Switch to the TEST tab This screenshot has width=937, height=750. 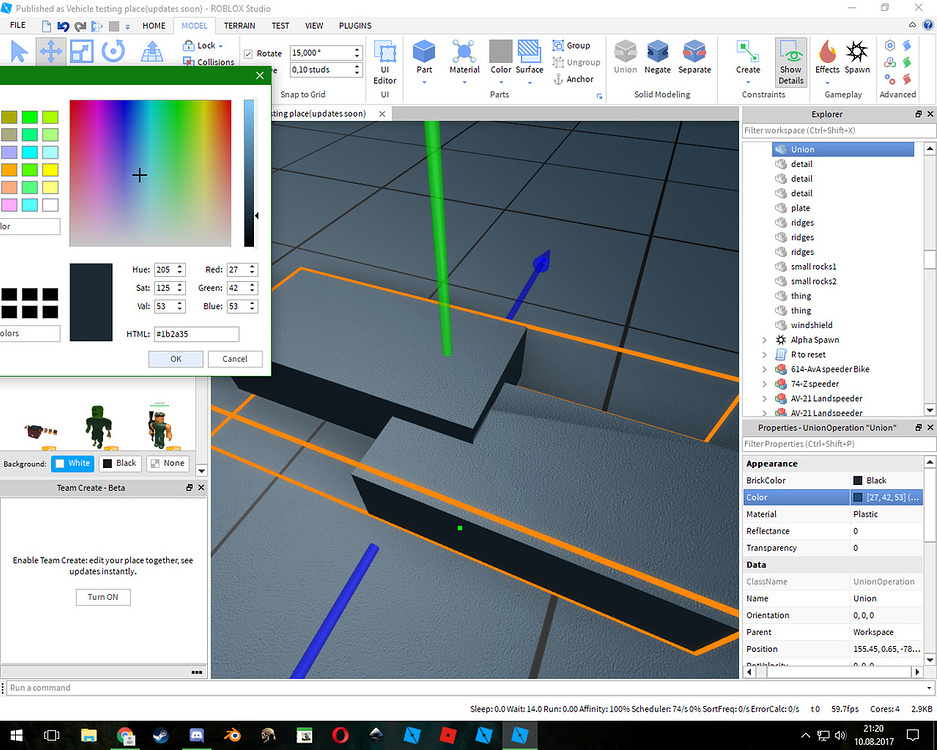point(280,26)
